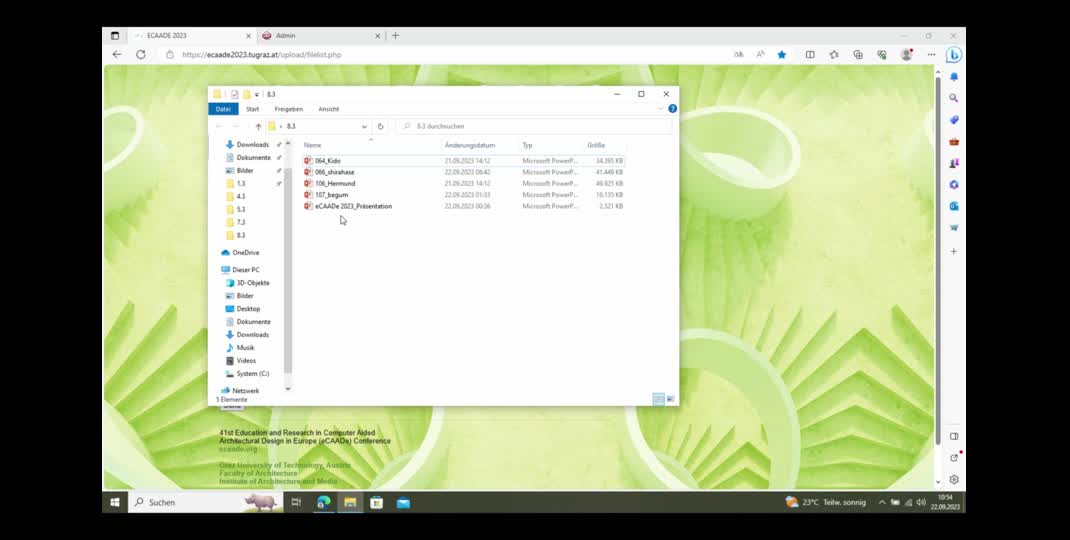Image resolution: width=1070 pixels, height=540 pixels.
Task: Open the Freigeben ribbon tab
Action: (x=288, y=109)
